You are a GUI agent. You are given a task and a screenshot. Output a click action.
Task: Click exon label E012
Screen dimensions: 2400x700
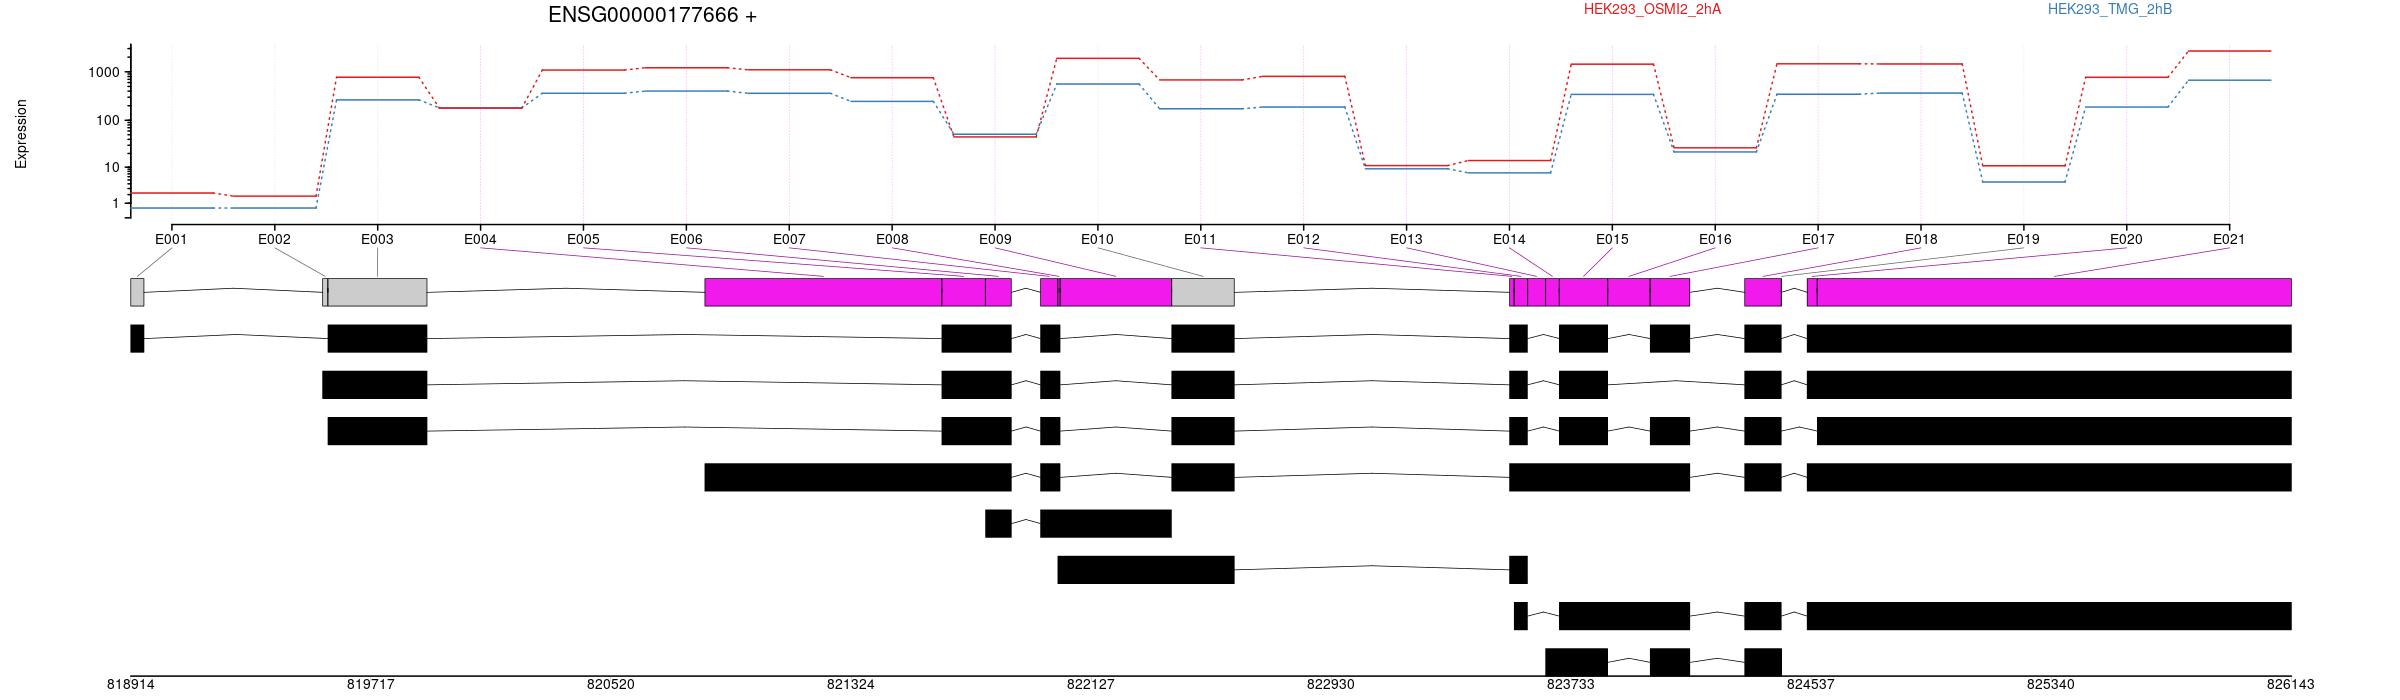1303,239
